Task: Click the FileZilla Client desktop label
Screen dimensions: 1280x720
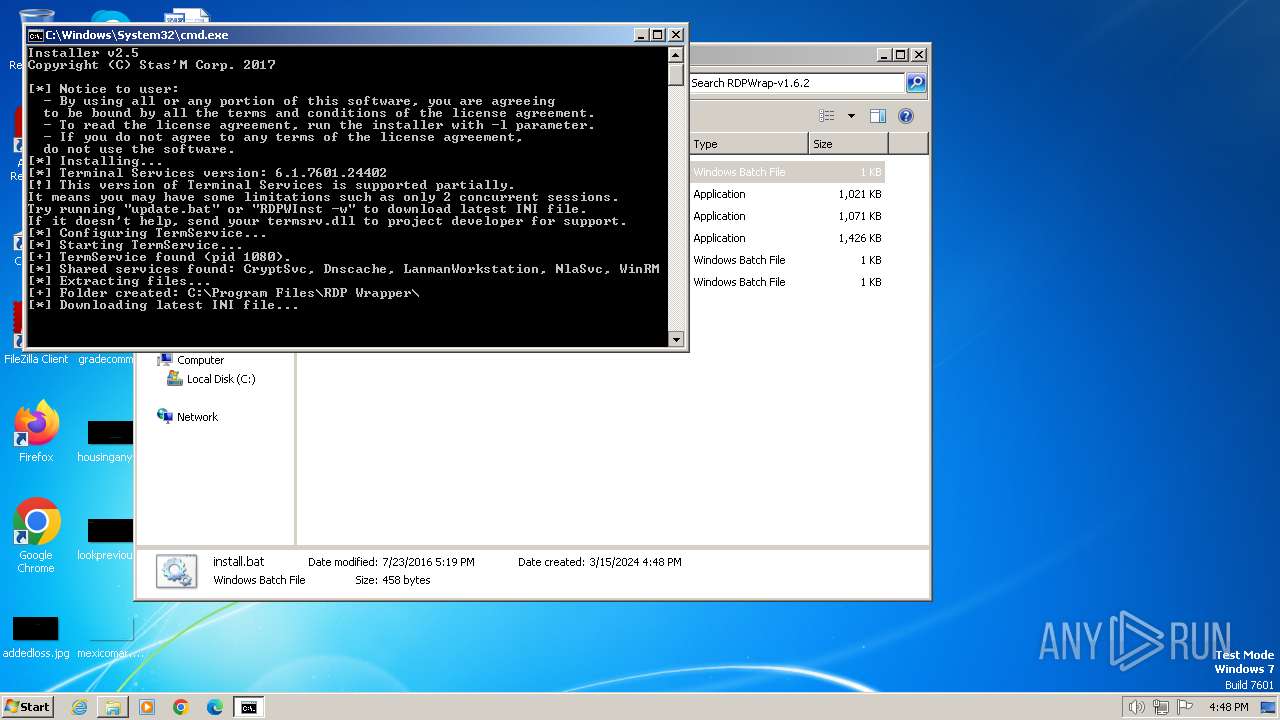Action: pos(36,359)
